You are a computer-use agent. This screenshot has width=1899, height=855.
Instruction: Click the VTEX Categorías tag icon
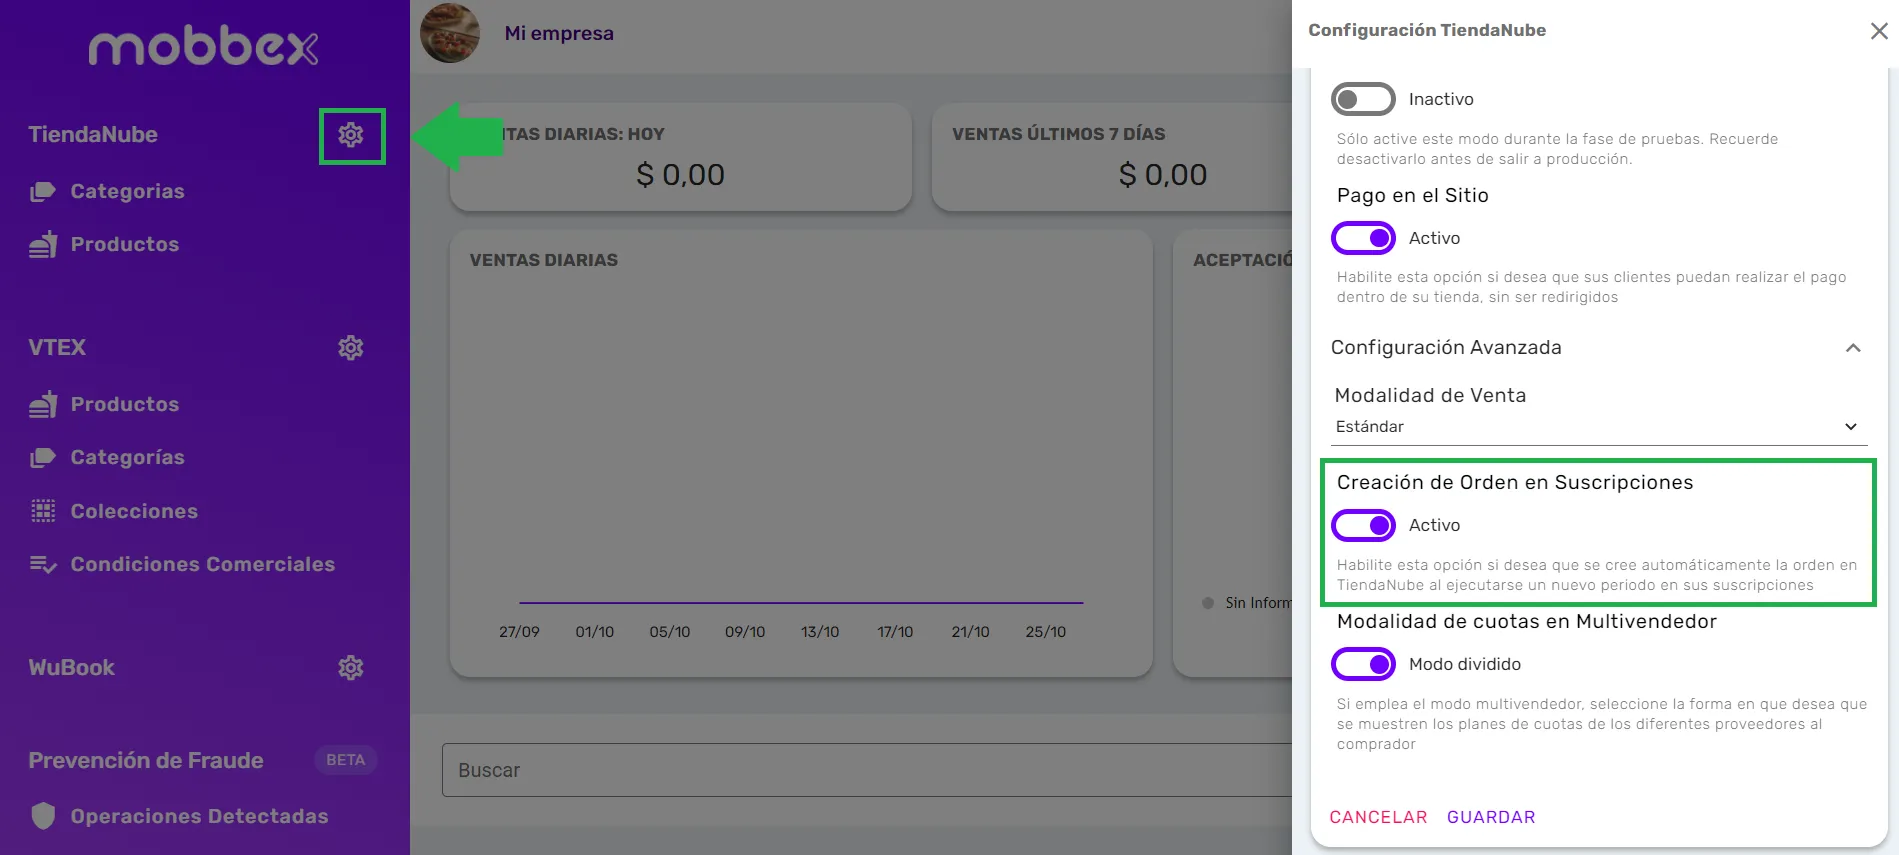pos(42,458)
